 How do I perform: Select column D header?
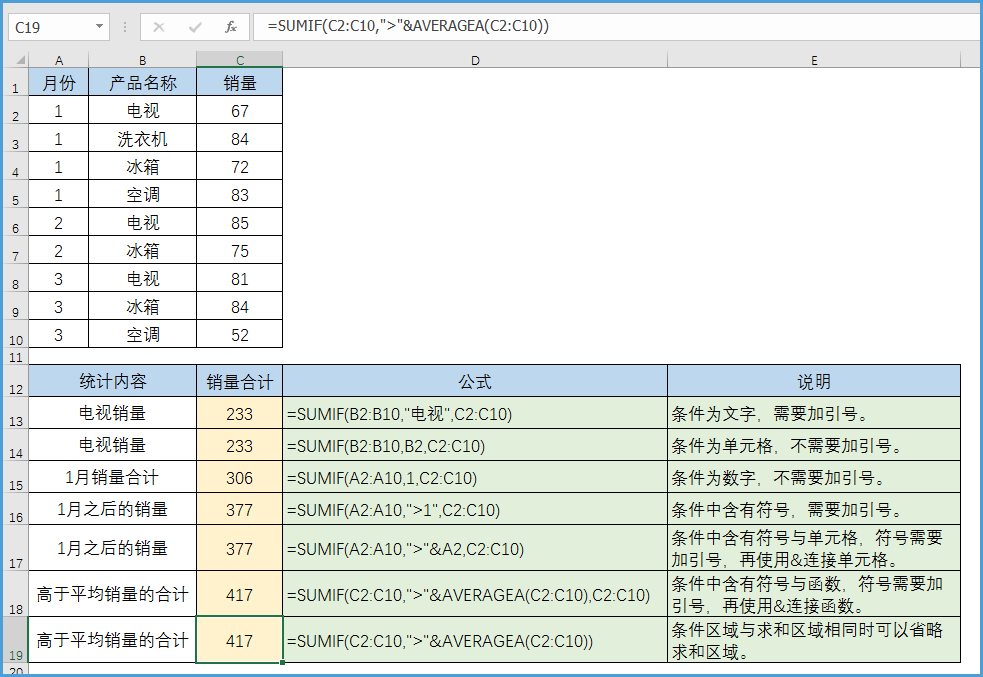coord(475,60)
